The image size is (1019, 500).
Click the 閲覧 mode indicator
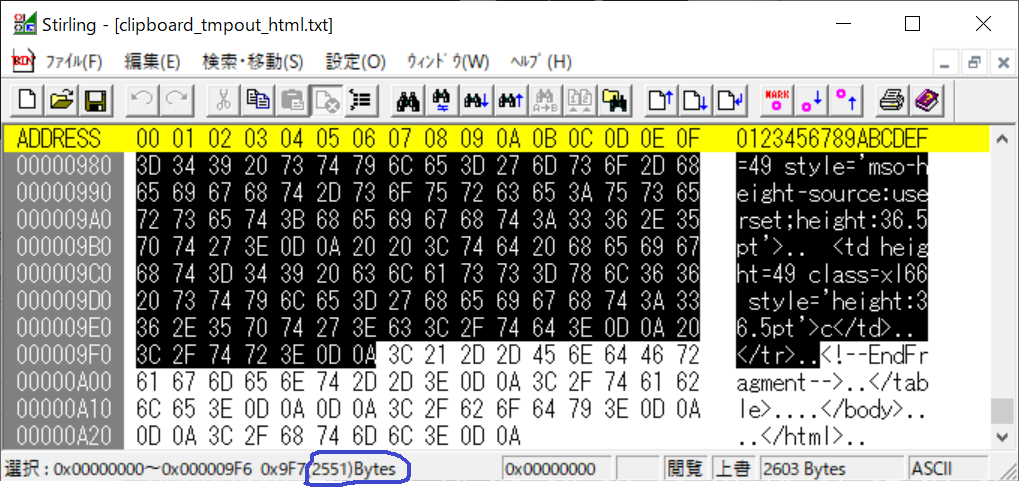(686, 469)
